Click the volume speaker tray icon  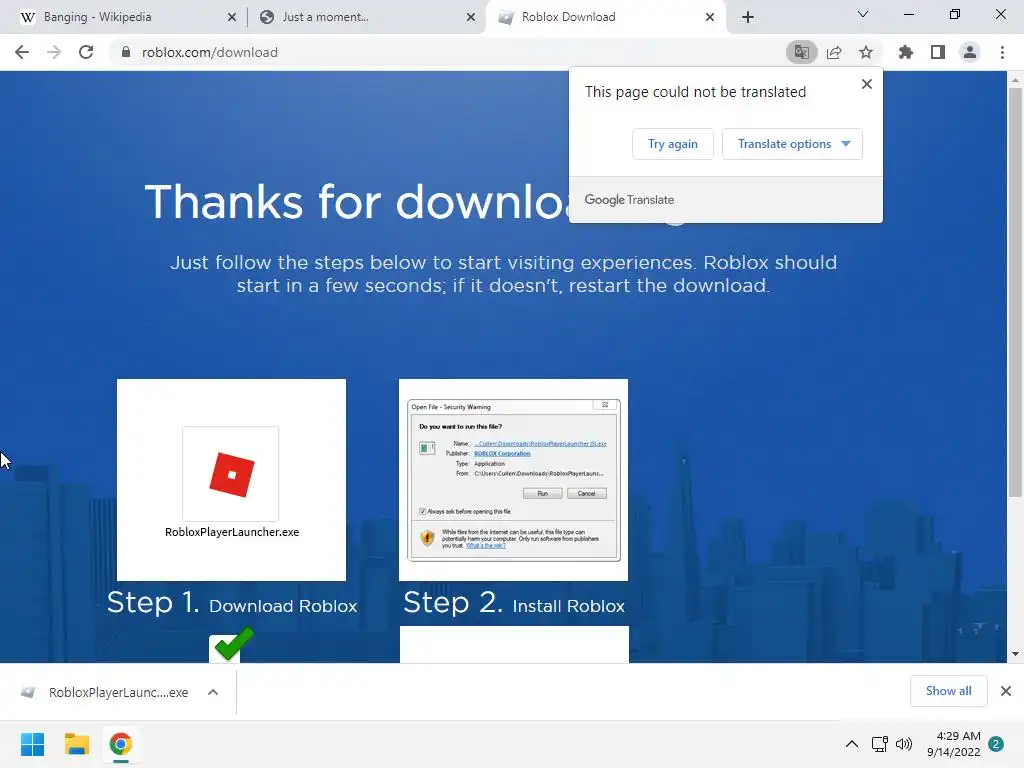tap(904, 744)
